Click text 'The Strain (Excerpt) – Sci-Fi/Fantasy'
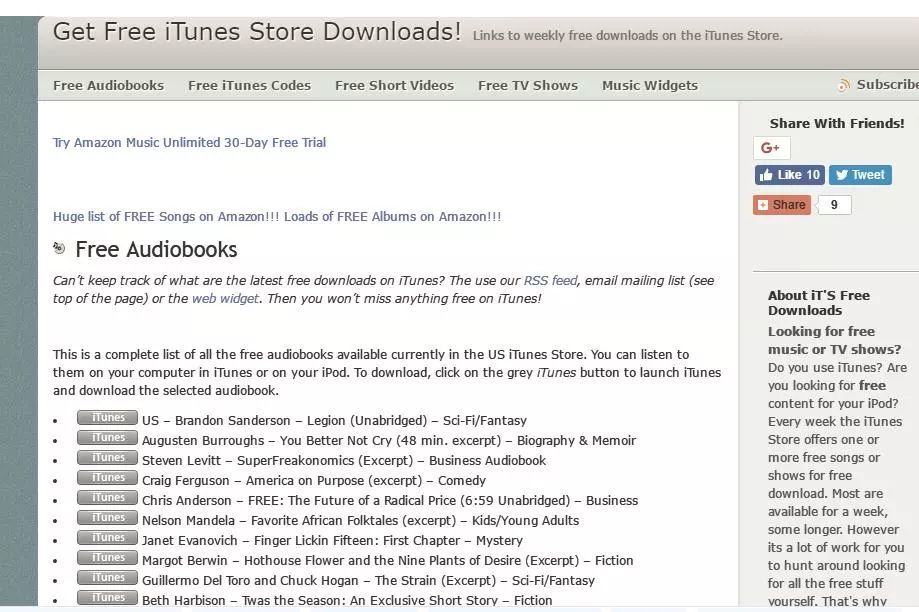This screenshot has width=919, height=612. [x=485, y=580]
